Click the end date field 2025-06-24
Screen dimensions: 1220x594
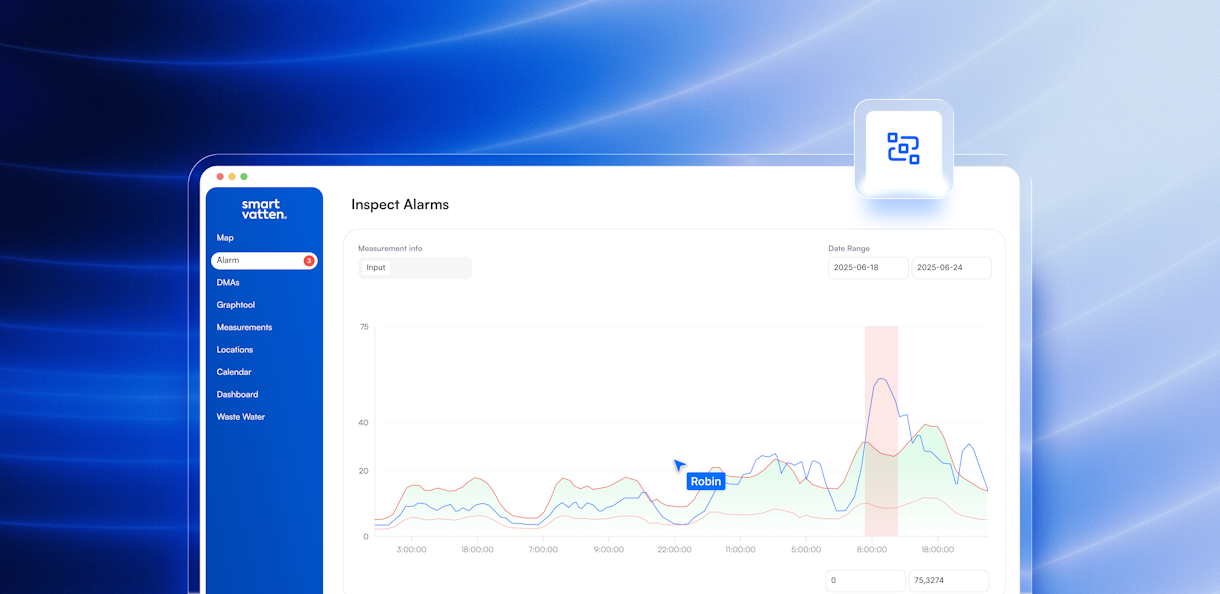[950, 267]
